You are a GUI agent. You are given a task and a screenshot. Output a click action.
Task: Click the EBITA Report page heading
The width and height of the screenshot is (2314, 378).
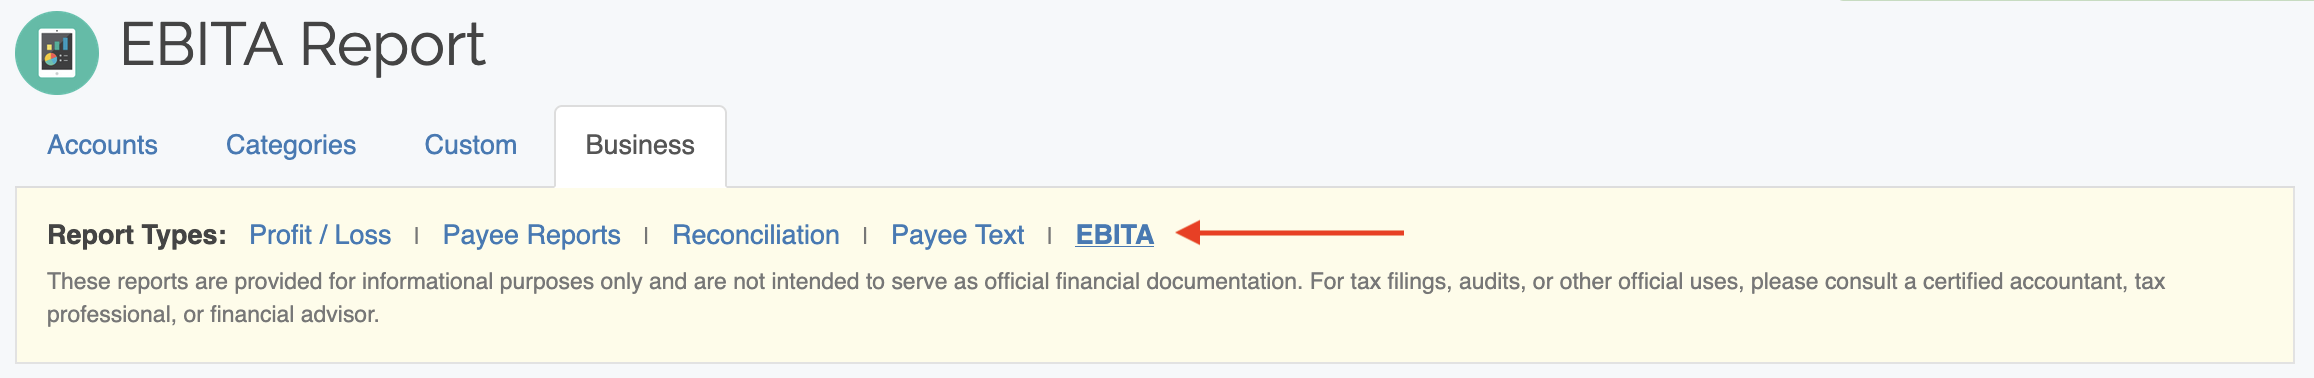tap(302, 46)
